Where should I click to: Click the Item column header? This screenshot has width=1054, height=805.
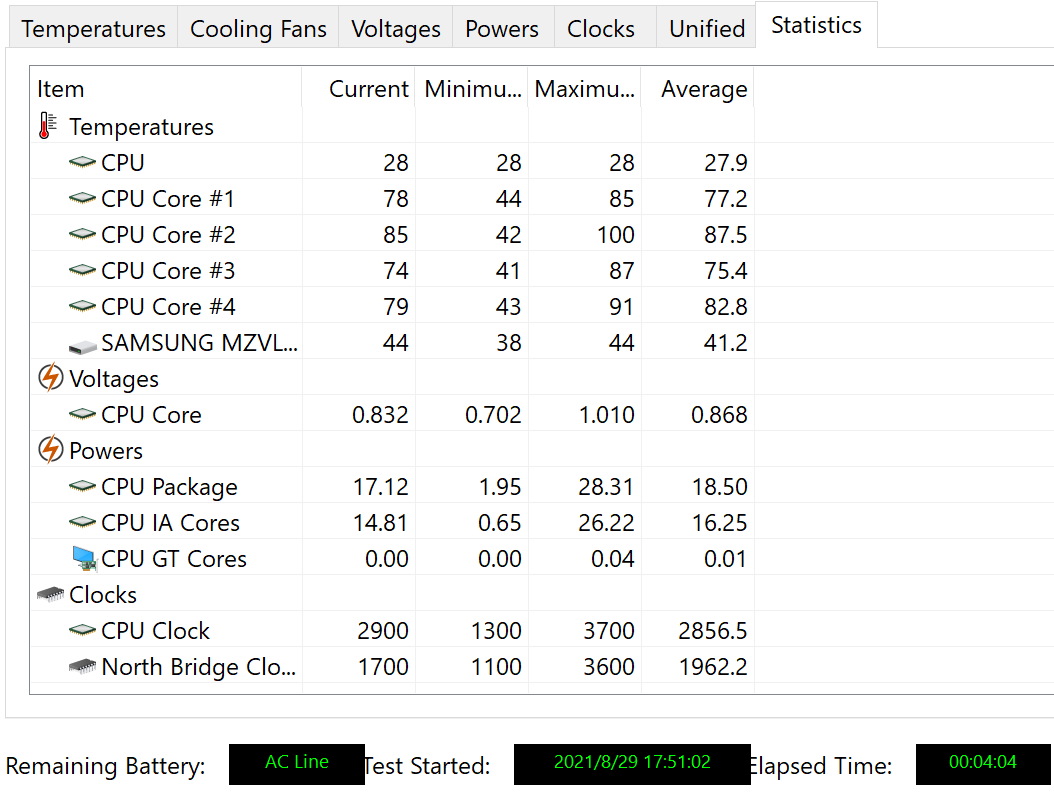166,89
